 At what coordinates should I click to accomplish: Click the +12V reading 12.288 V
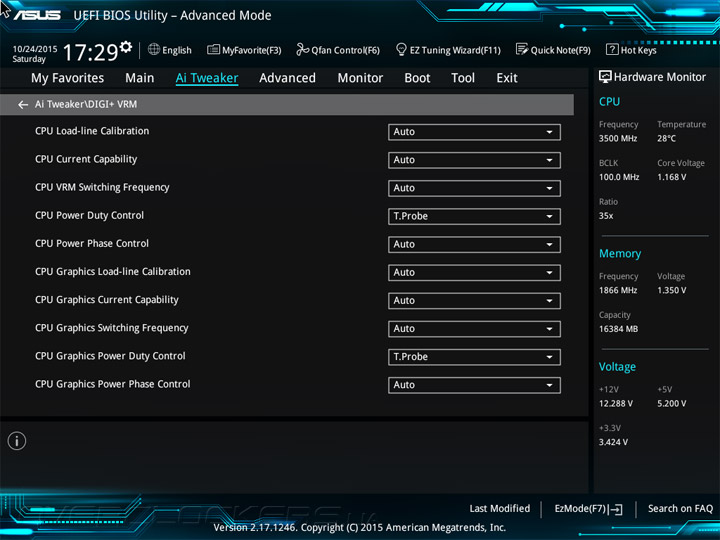pos(615,403)
